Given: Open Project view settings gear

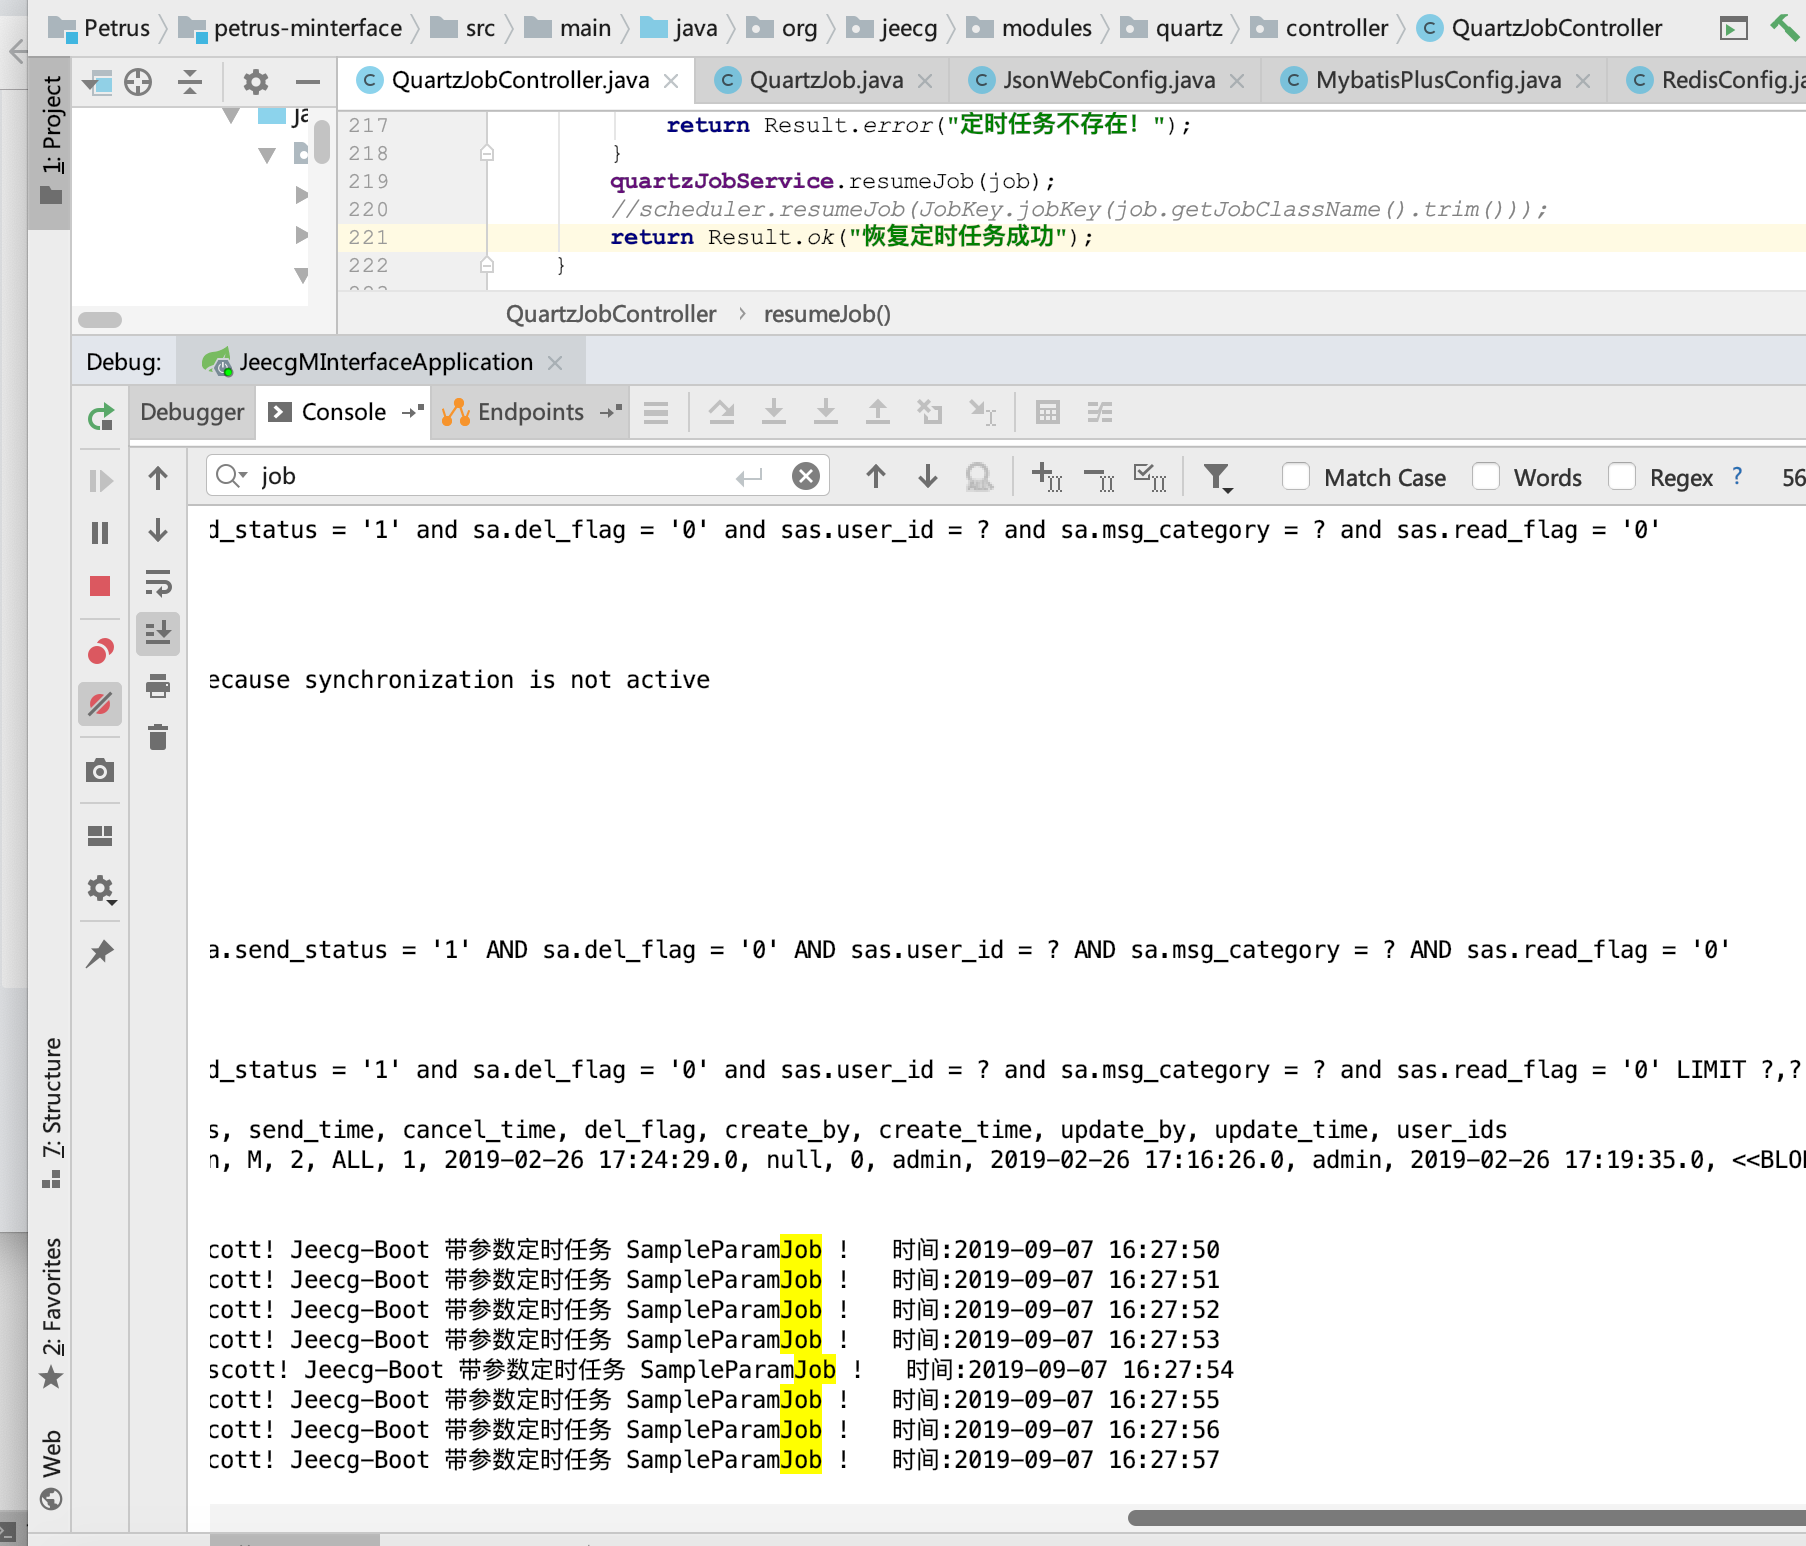Looking at the screenshot, I should click(x=256, y=81).
